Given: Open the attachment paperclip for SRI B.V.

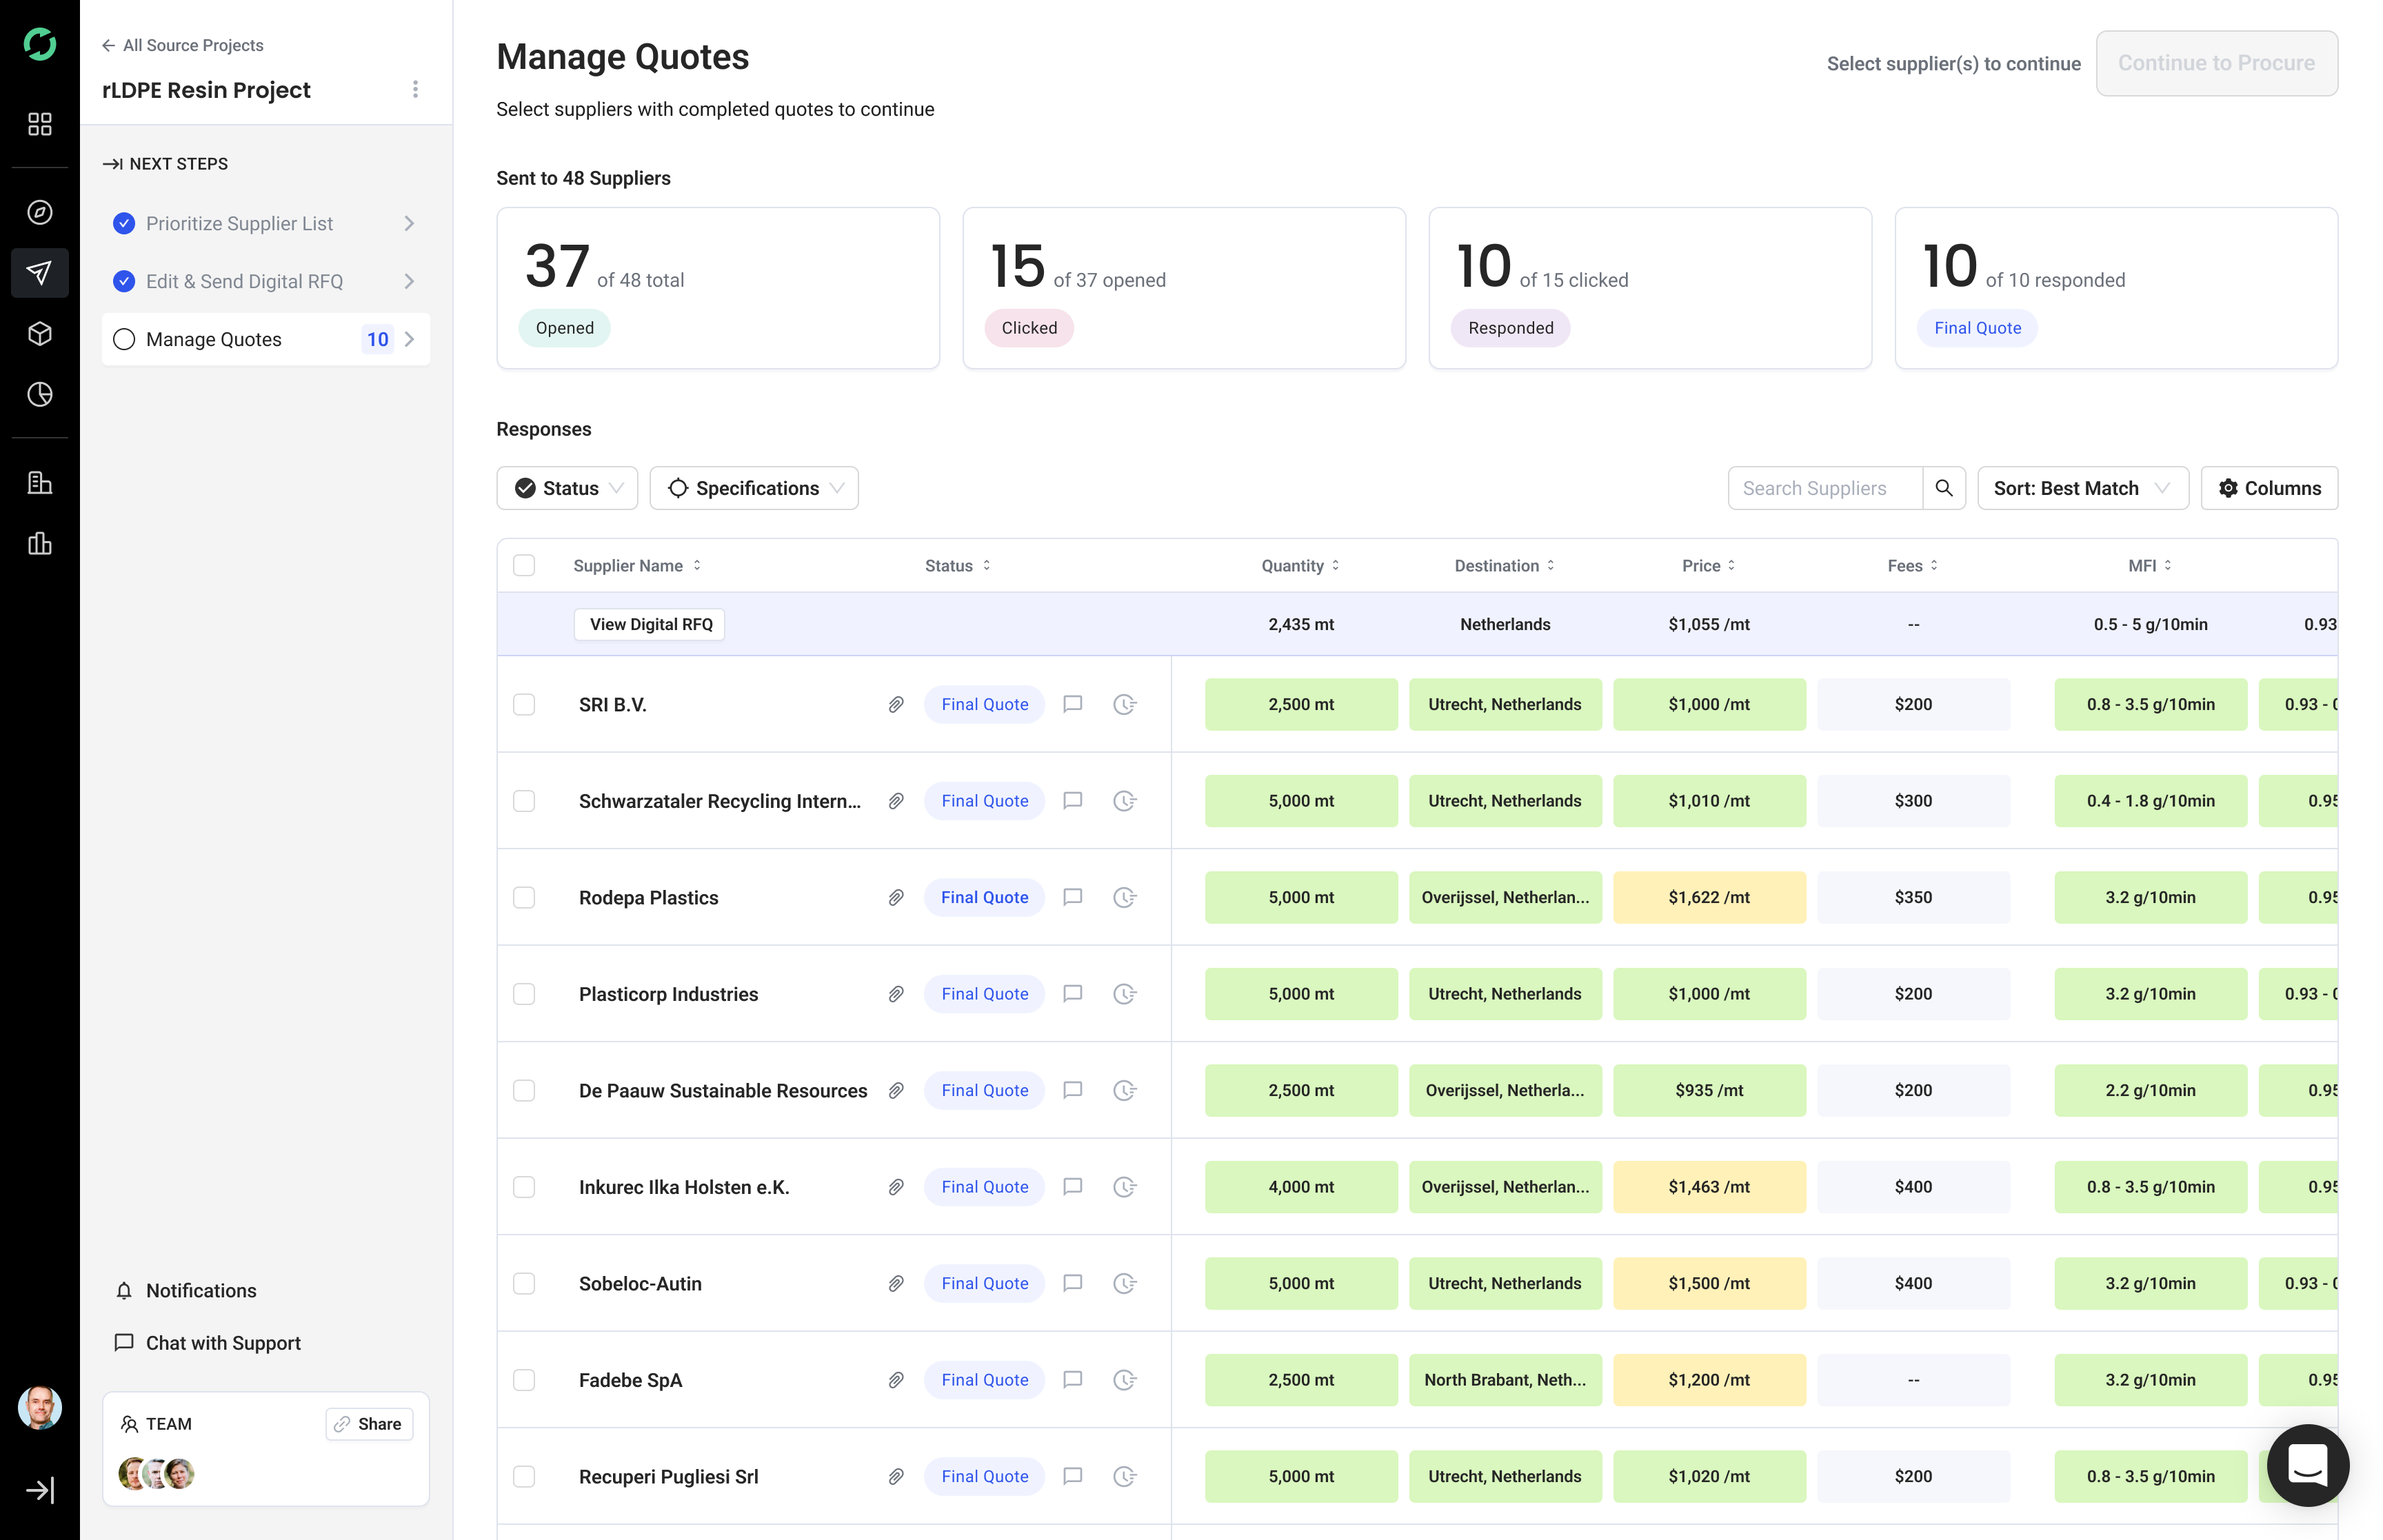Looking at the screenshot, I should click(896, 705).
